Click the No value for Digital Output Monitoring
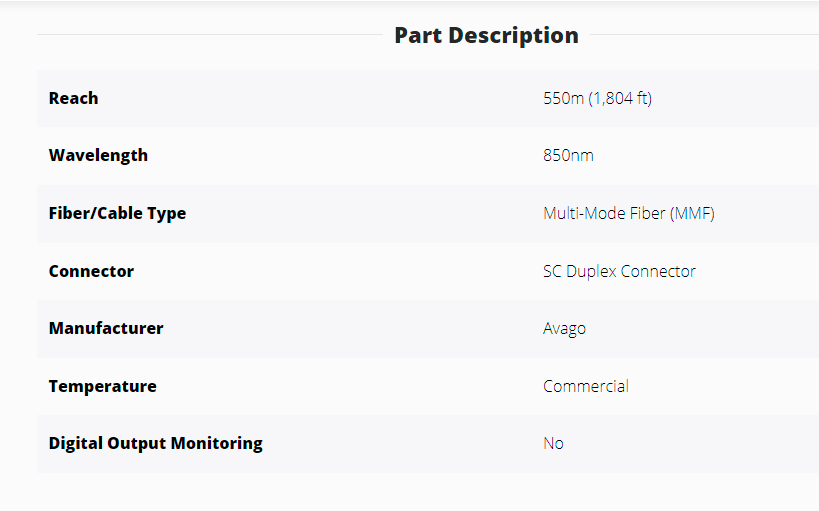The height and width of the screenshot is (511, 819). (x=553, y=443)
